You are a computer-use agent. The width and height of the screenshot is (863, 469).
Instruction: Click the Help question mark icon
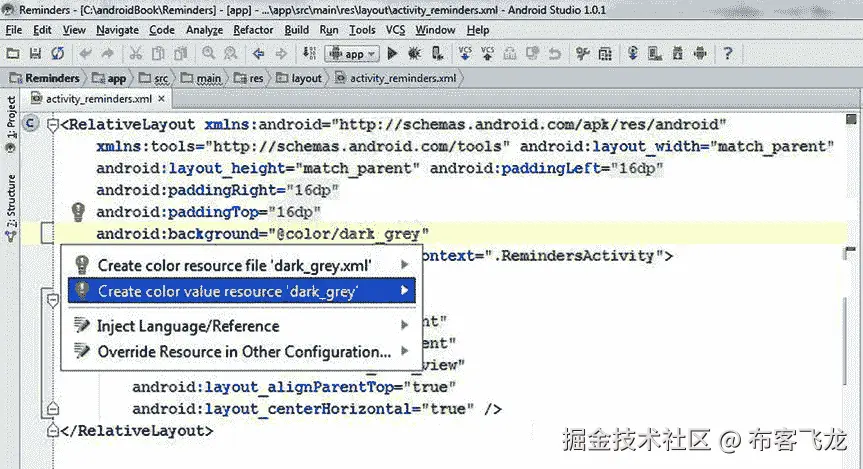(x=728, y=53)
